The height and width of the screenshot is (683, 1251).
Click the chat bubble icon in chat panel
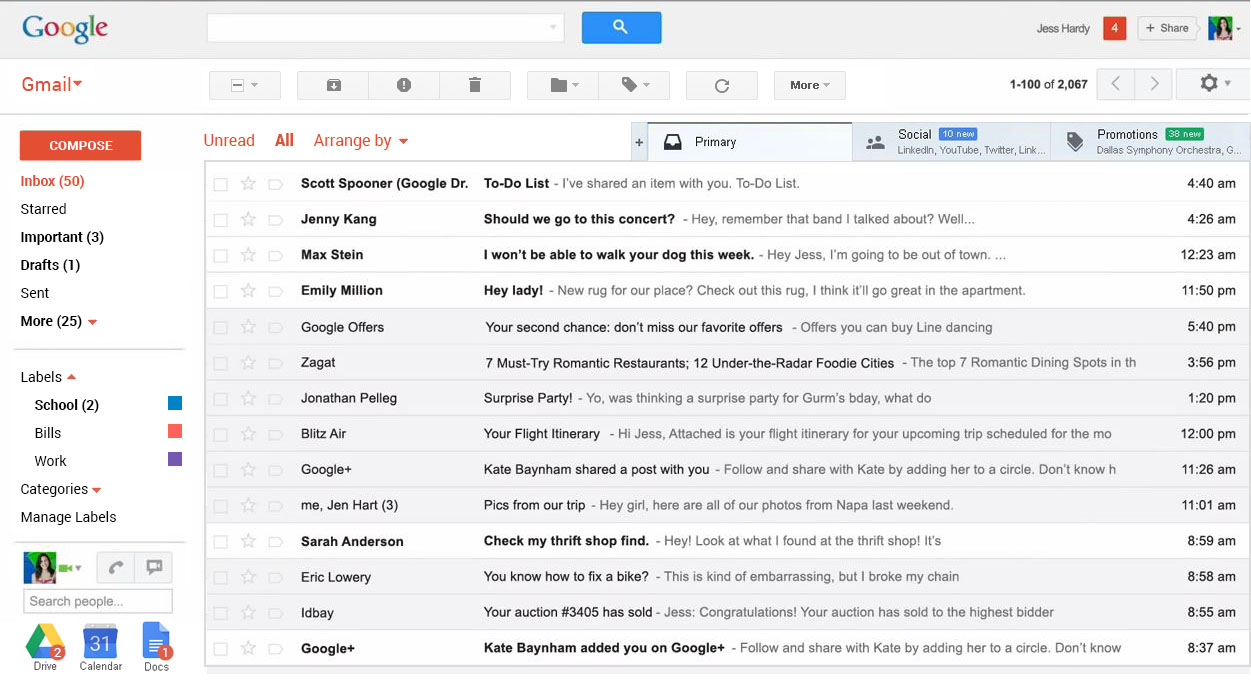click(x=154, y=567)
